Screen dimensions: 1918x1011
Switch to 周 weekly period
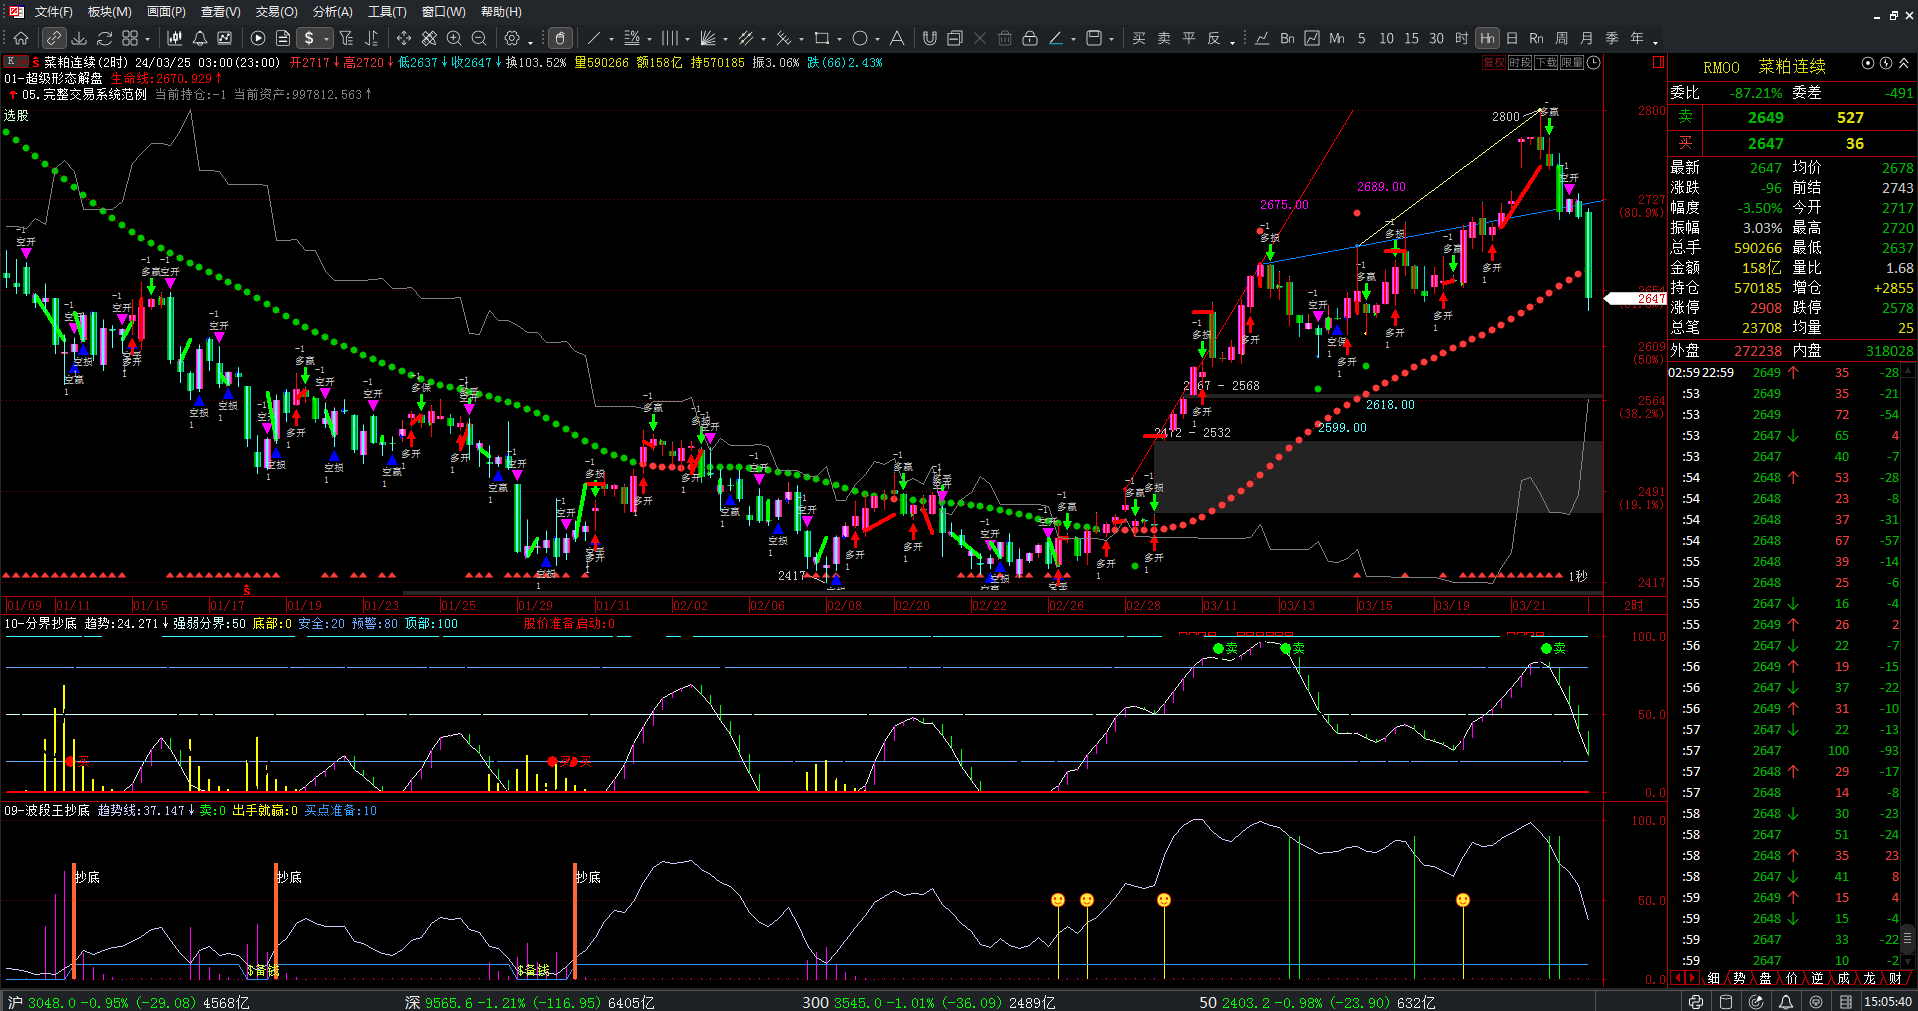click(1562, 38)
